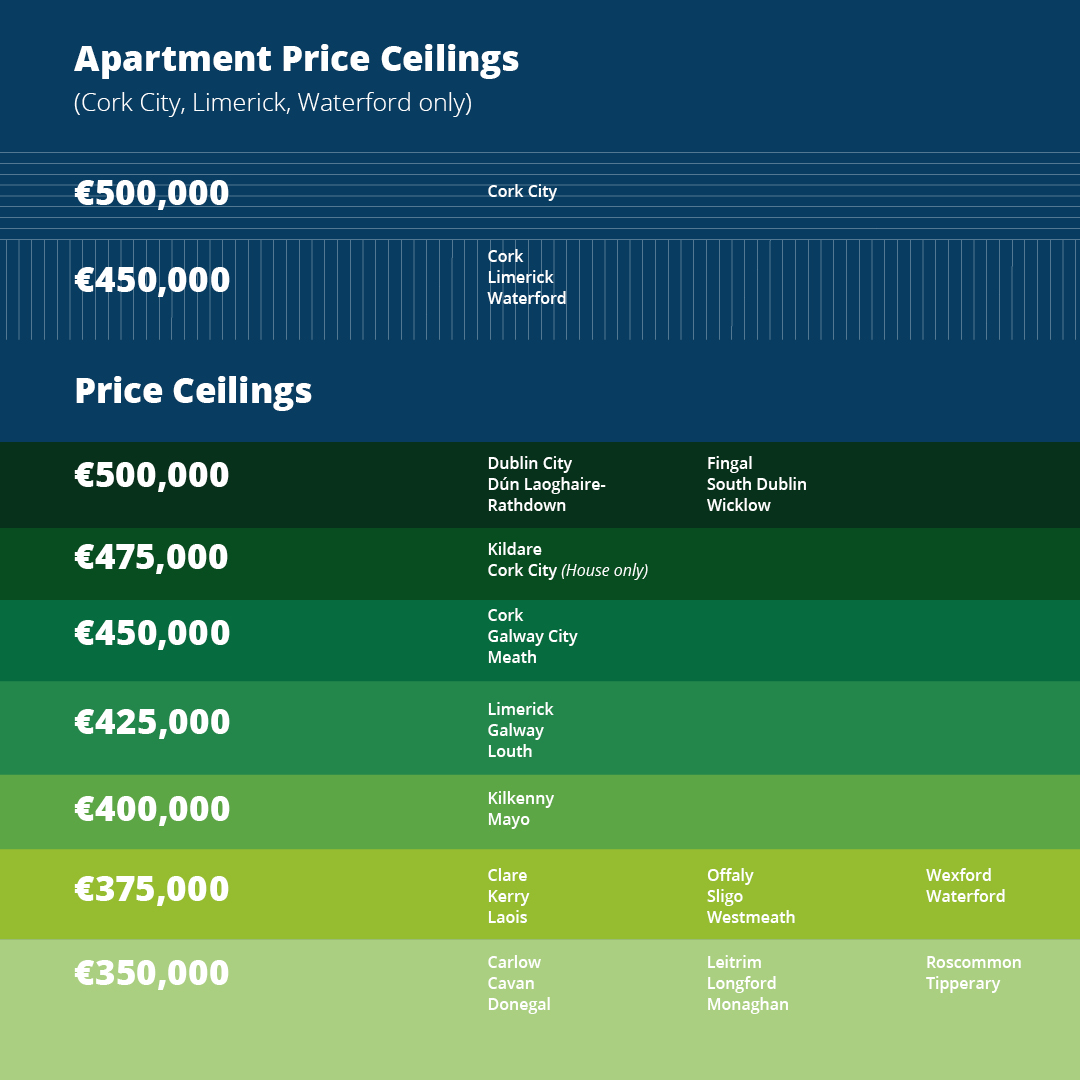Click "Wexford" in the €375,000 row
The image size is (1080, 1080).
958,875
